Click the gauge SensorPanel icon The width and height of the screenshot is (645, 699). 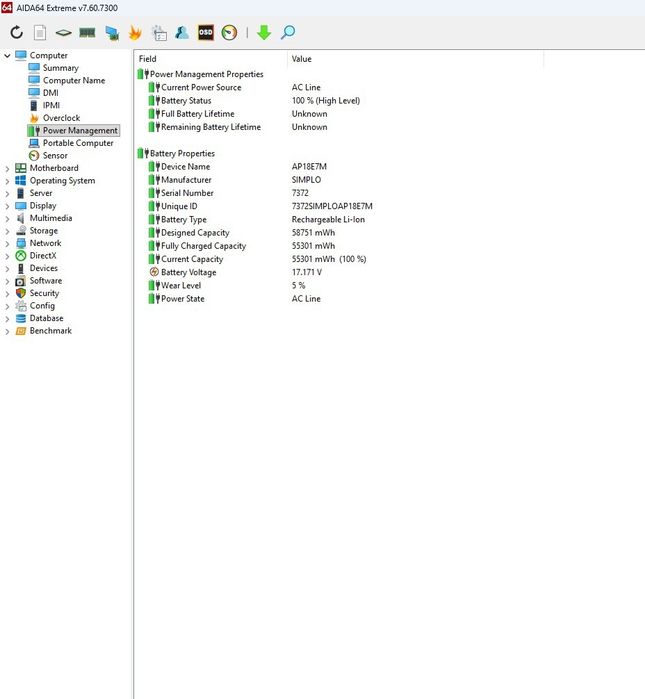[x=229, y=33]
